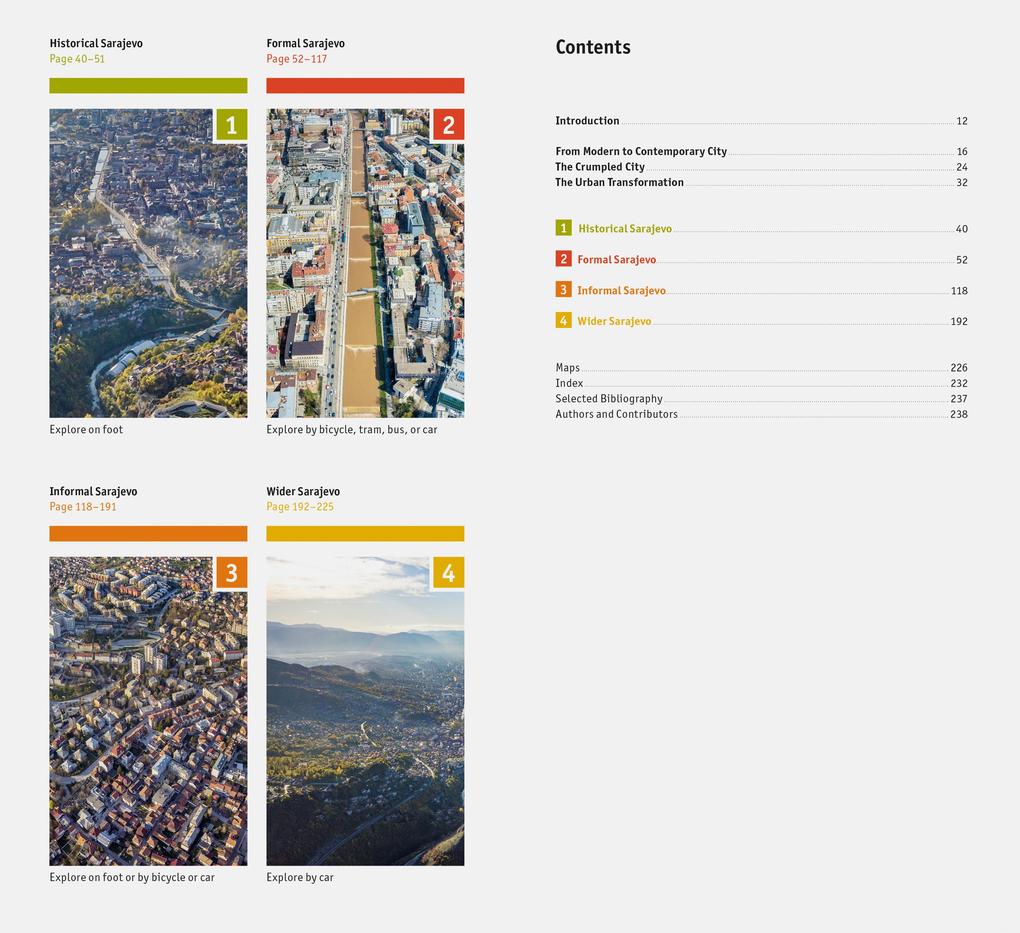Select the orange square icon beside Informal Sarajevo entry

[562, 290]
